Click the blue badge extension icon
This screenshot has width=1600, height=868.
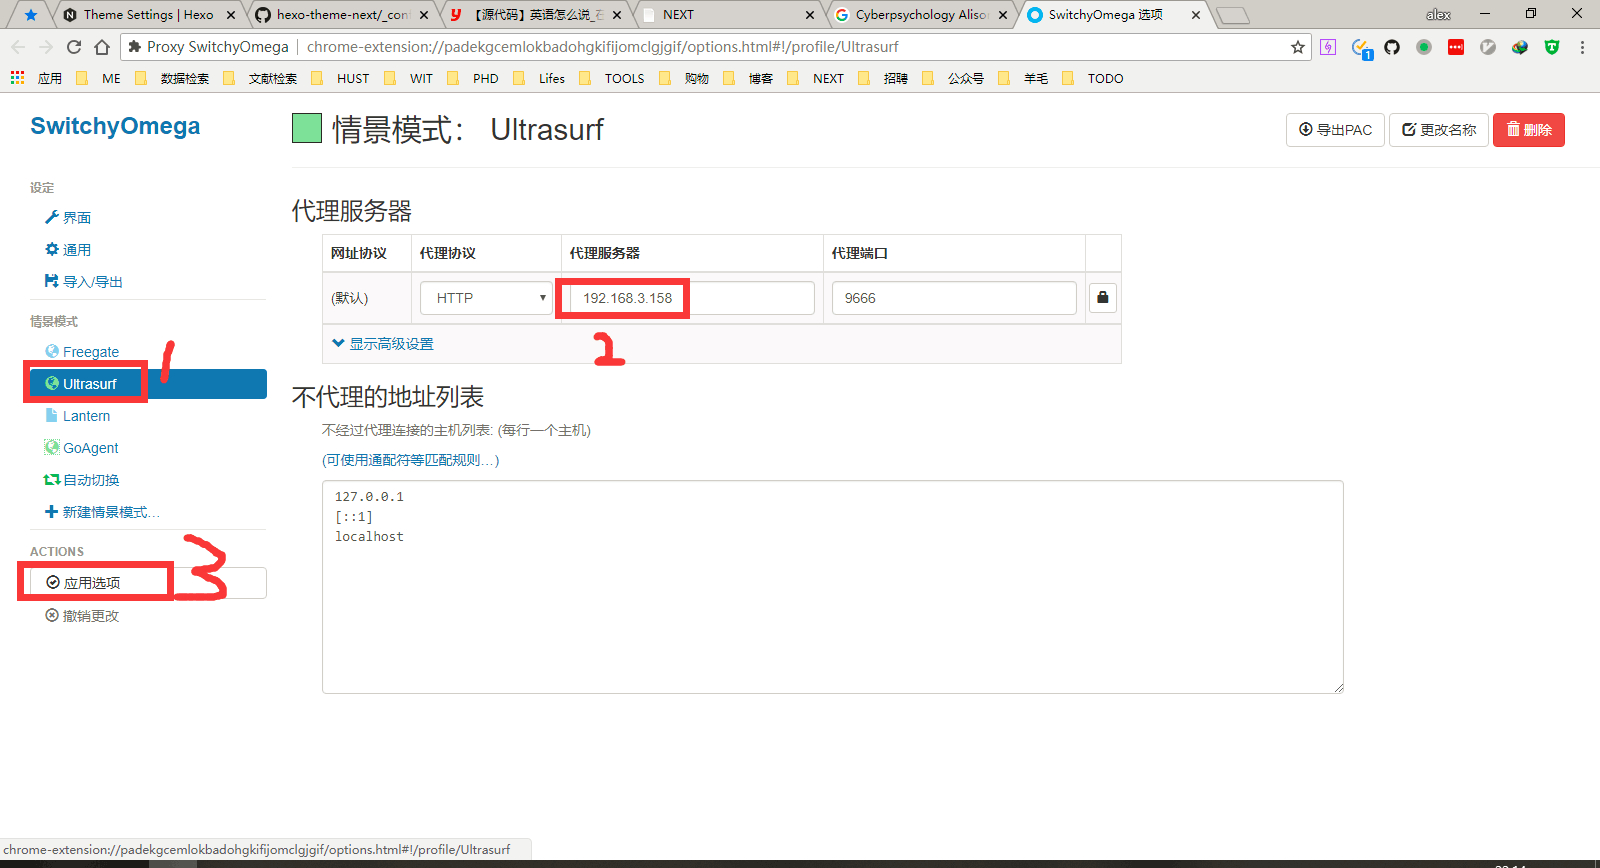[1362, 48]
